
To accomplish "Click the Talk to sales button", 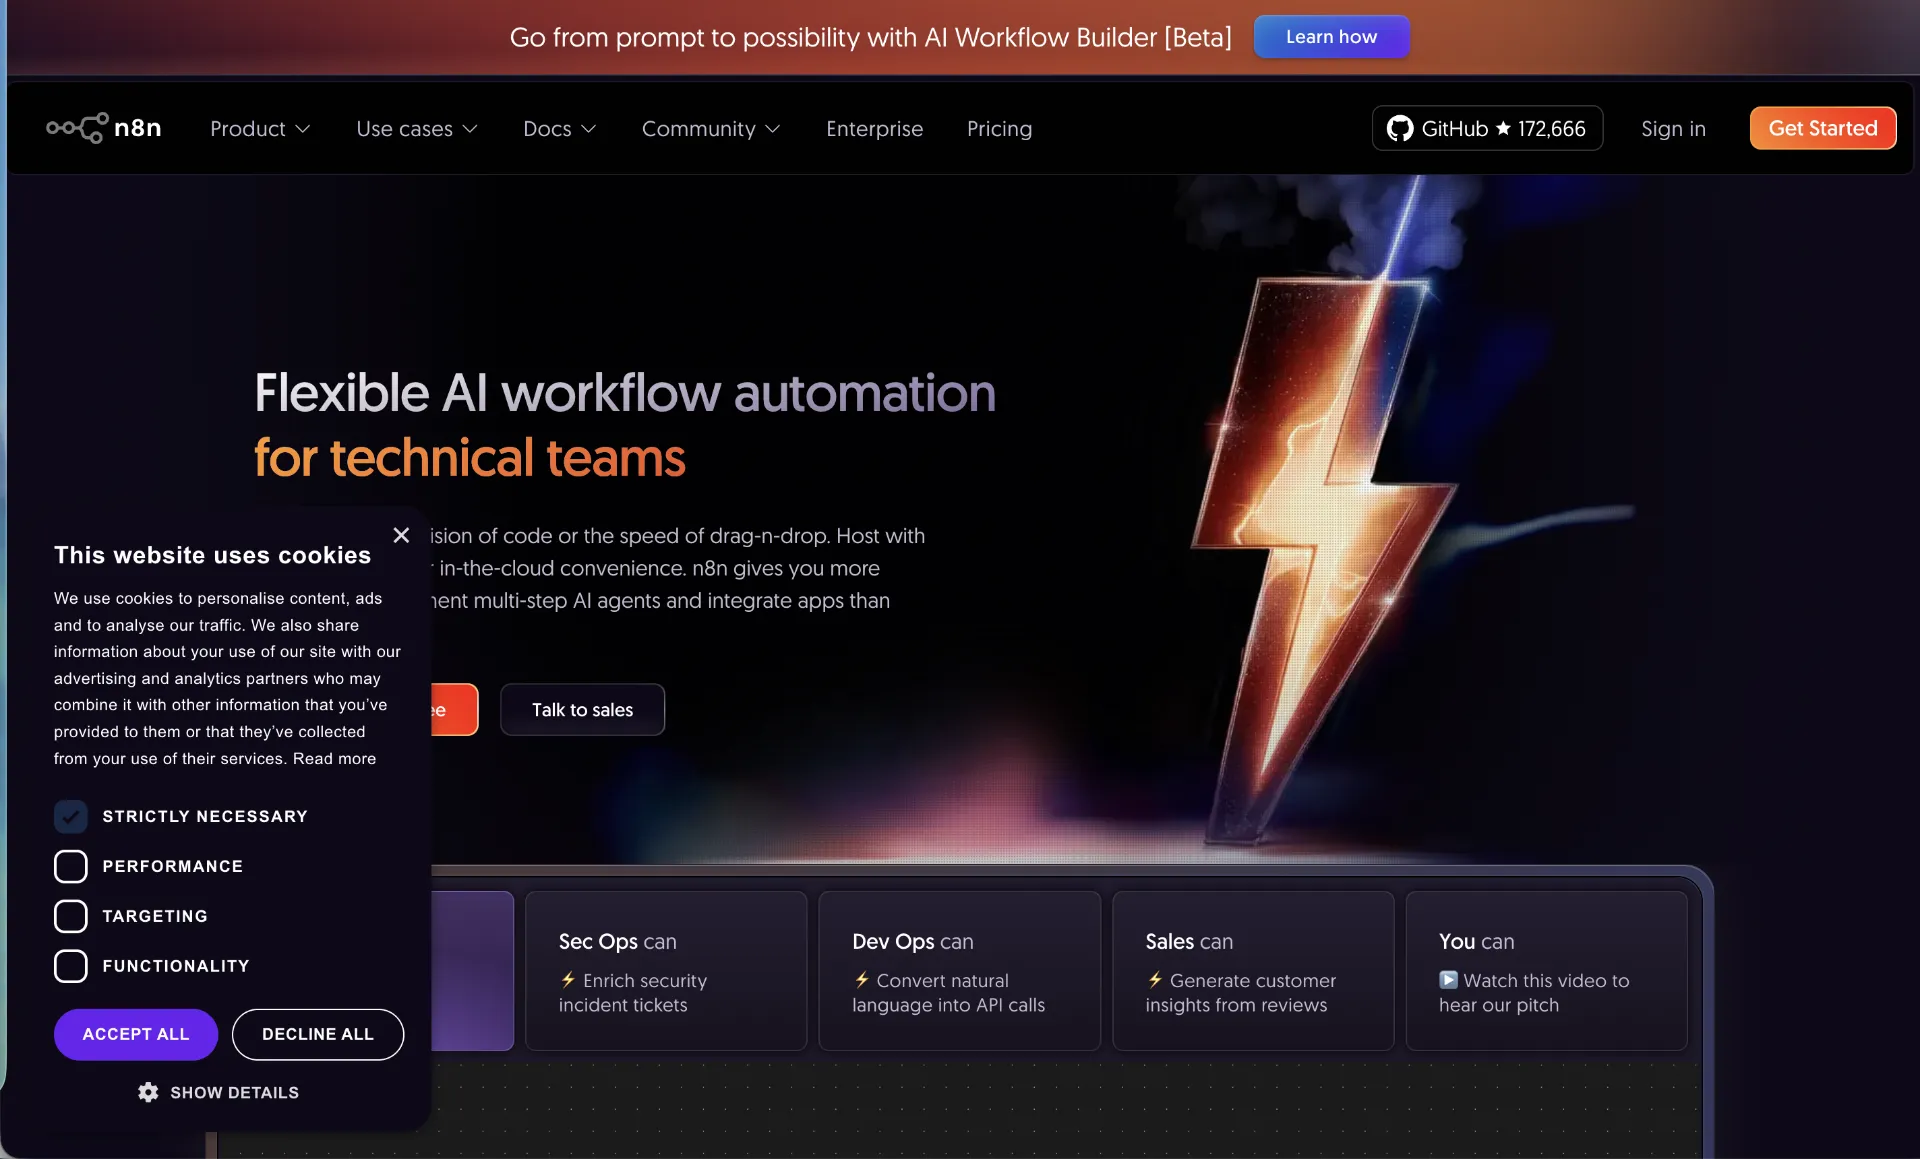I will pyautogui.click(x=582, y=709).
